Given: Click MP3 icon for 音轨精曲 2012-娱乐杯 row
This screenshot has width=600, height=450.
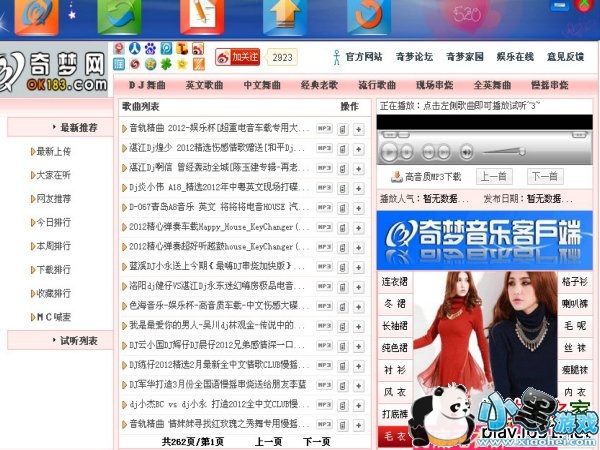Looking at the screenshot, I should pos(324,129).
